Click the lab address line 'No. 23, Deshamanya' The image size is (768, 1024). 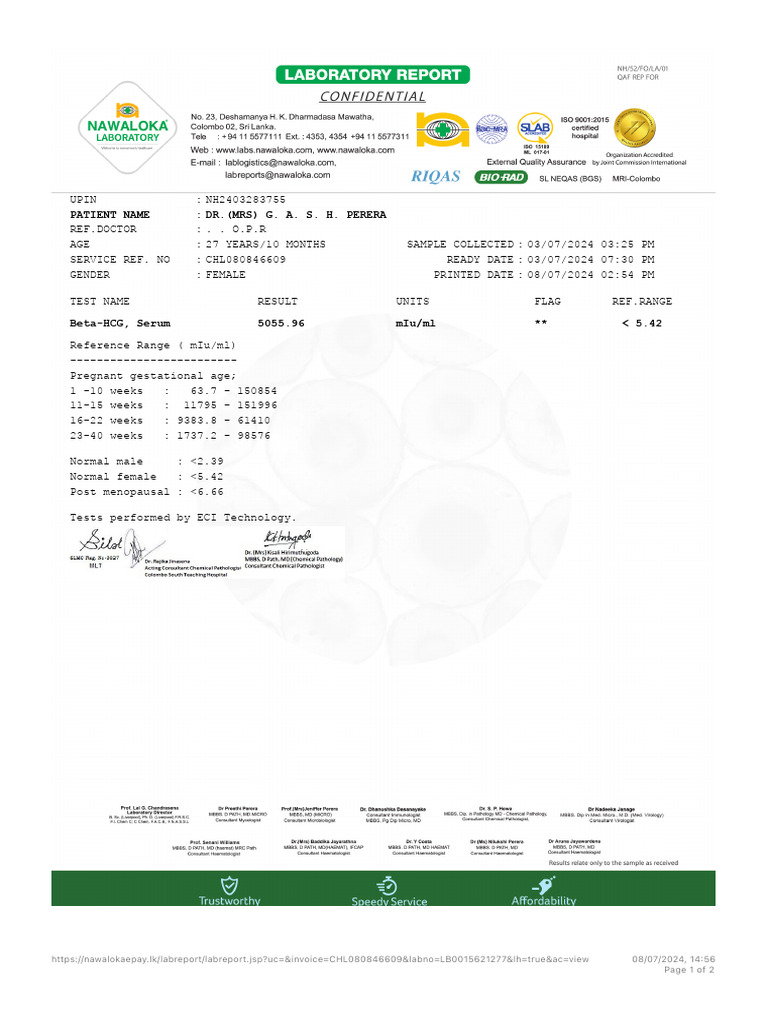click(x=282, y=117)
